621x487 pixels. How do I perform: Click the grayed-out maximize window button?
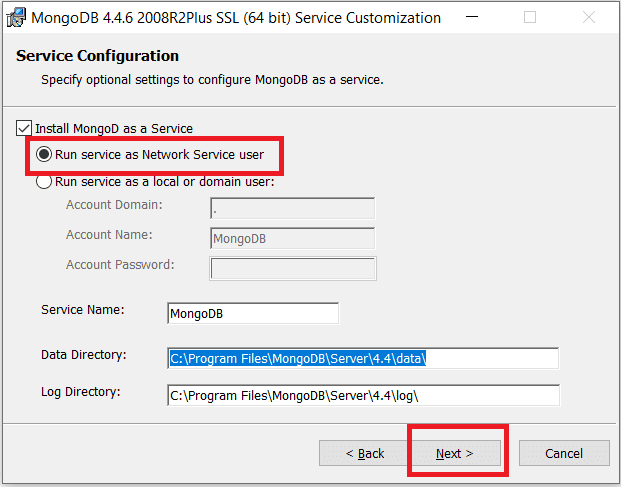530,17
